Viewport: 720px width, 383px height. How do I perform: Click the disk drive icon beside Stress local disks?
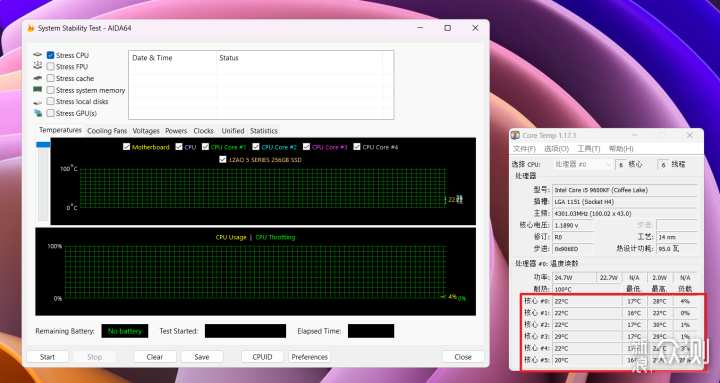[x=38, y=102]
